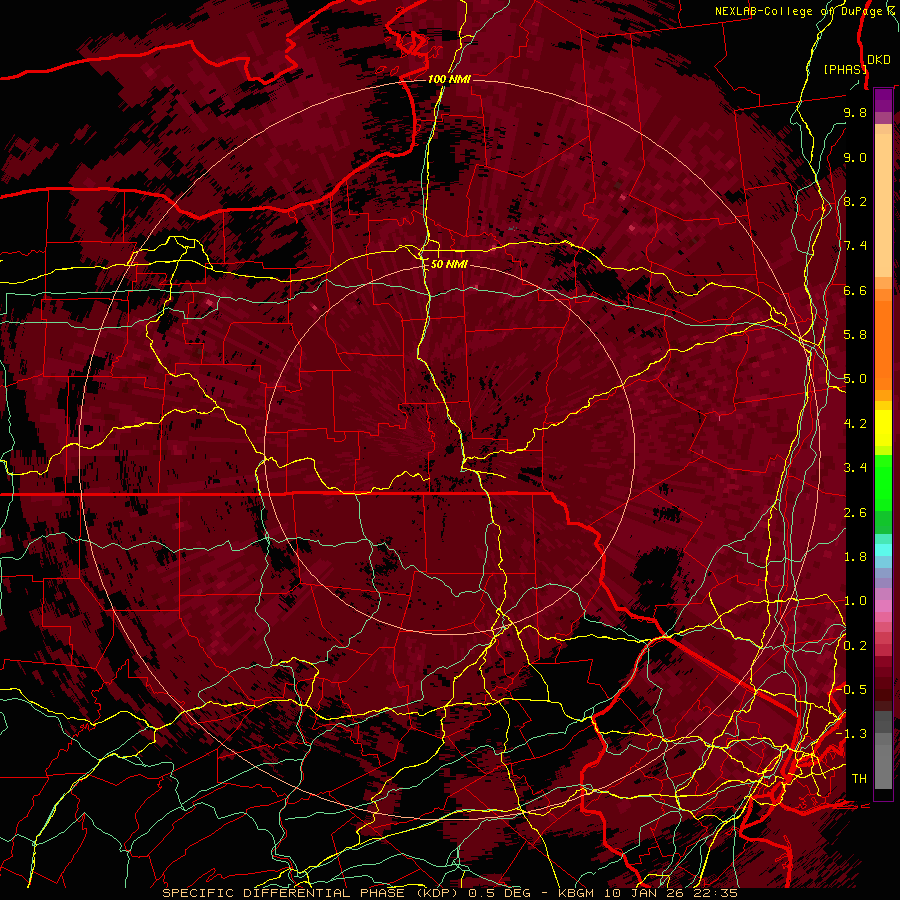Click the 22:35 timestamp
900x900 pixels.
point(715,893)
